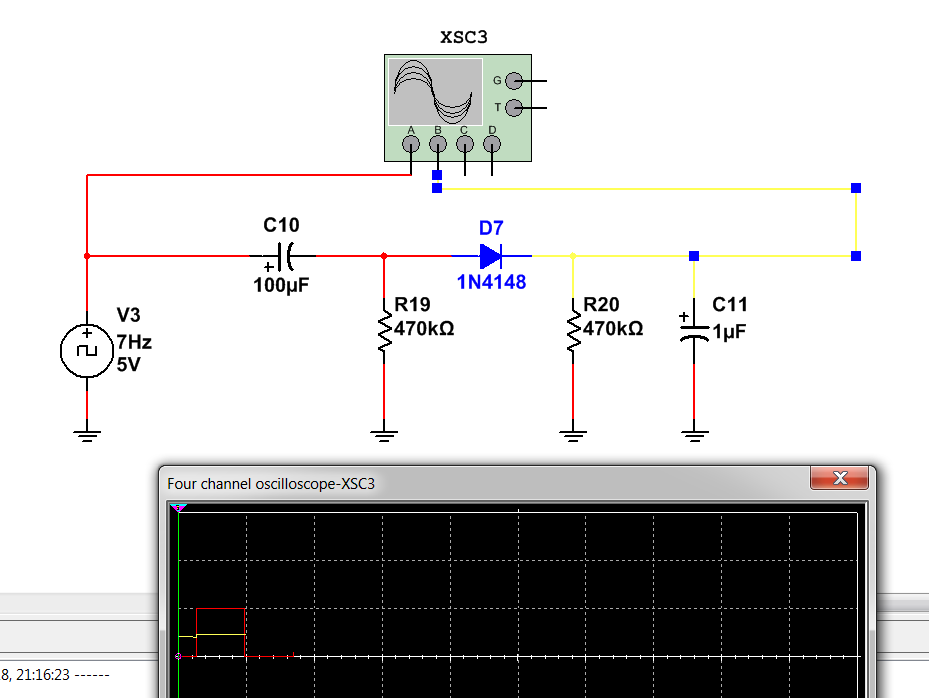The width and height of the screenshot is (929, 698).
Task: Click the red square pulse trace on the scope
Action: click(x=220, y=608)
